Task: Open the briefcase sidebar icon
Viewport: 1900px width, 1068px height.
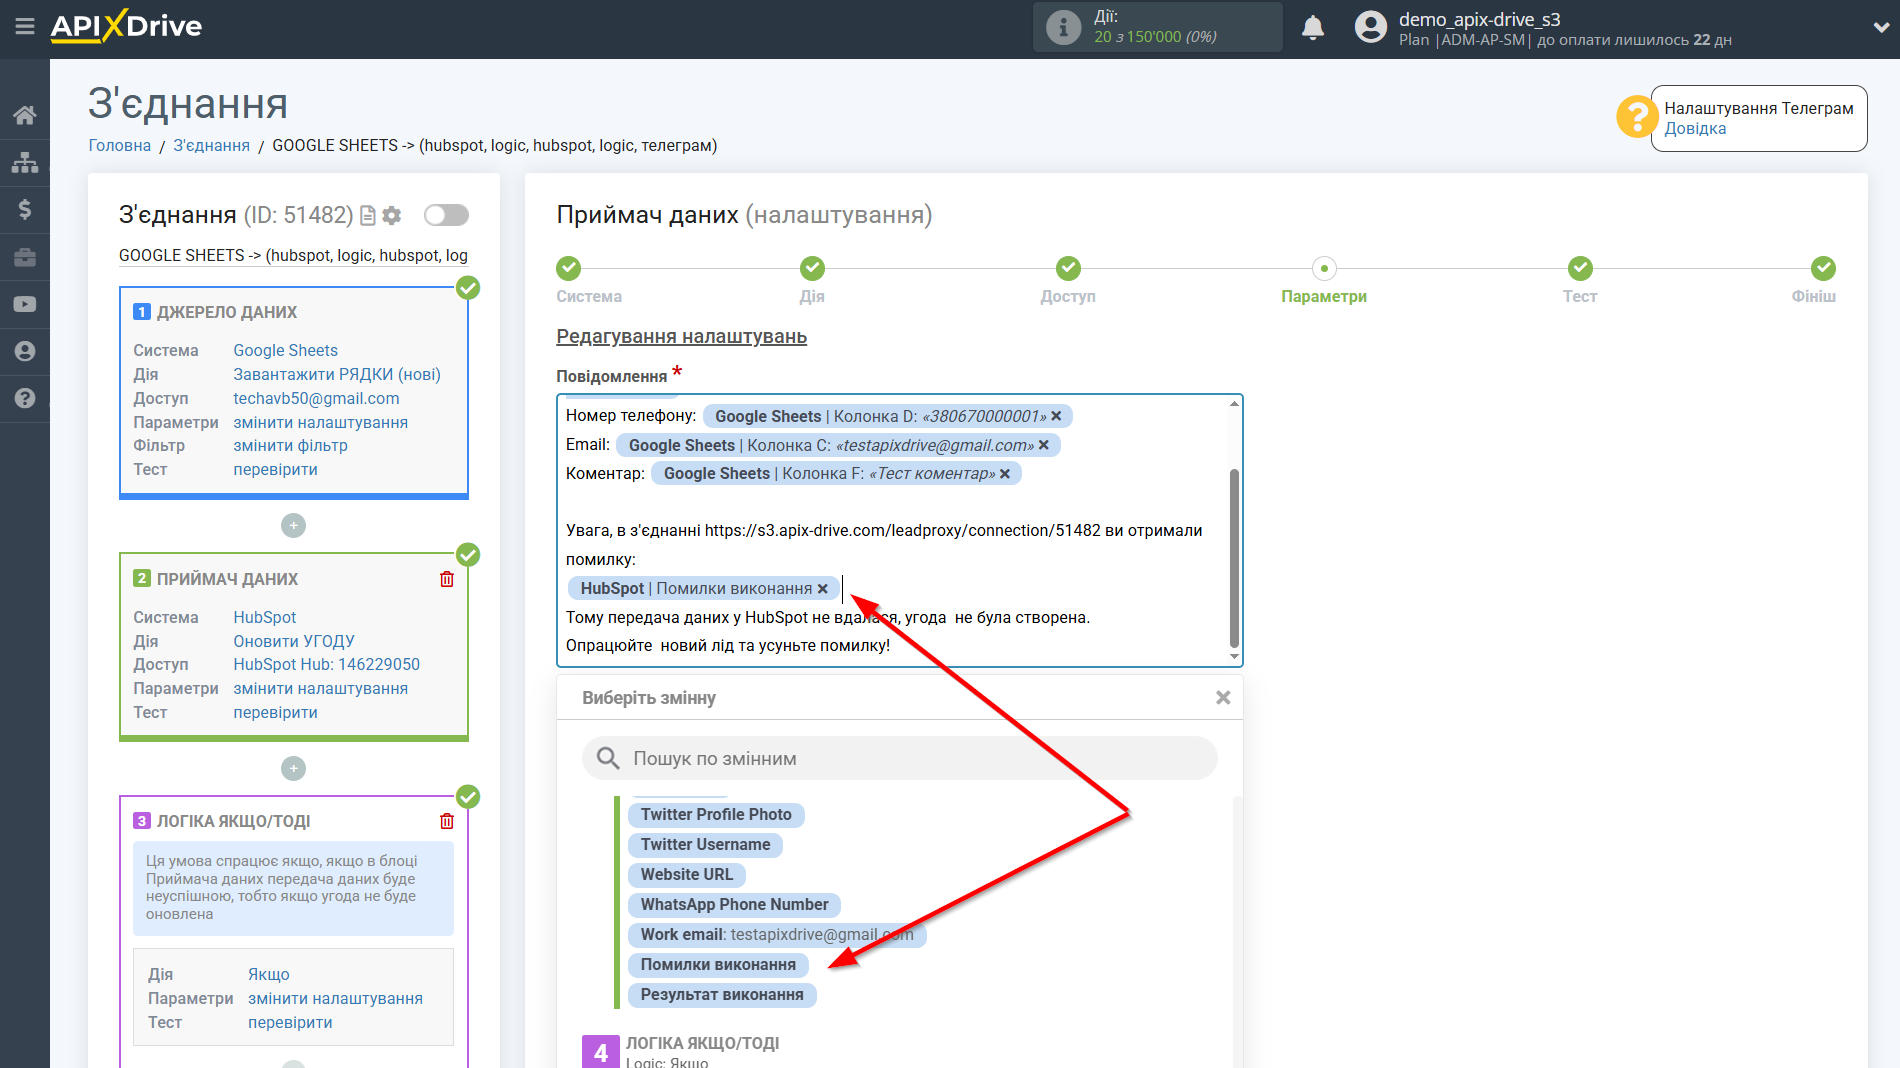Action: pyautogui.click(x=25, y=257)
